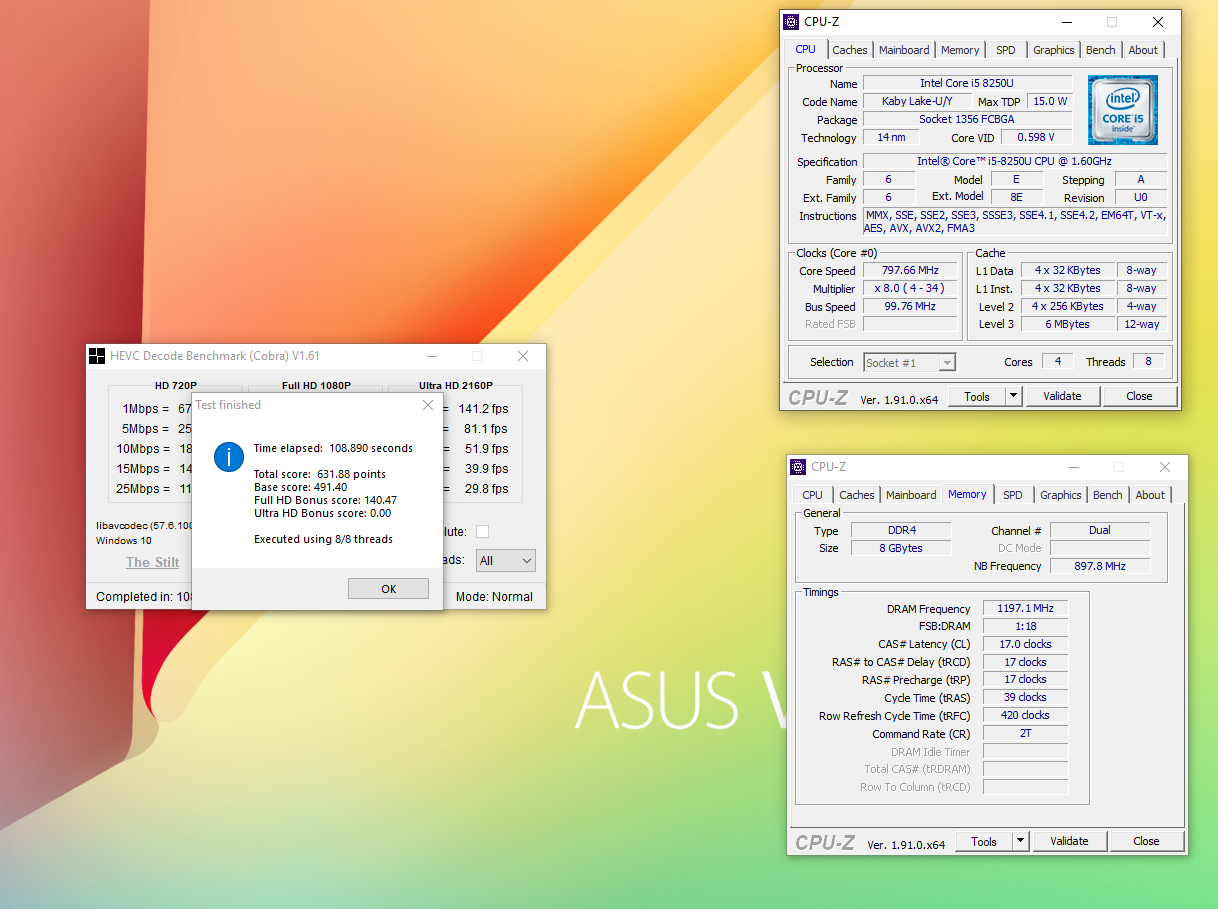Select the CPU tab in upper CPU-Z window
The height and width of the screenshot is (909, 1218).
click(x=806, y=49)
